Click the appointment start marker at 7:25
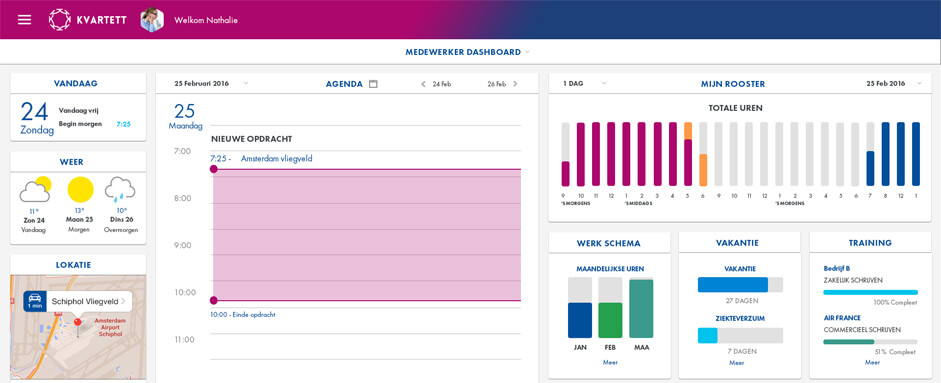This screenshot has width=941, height=383. point(214,169)
